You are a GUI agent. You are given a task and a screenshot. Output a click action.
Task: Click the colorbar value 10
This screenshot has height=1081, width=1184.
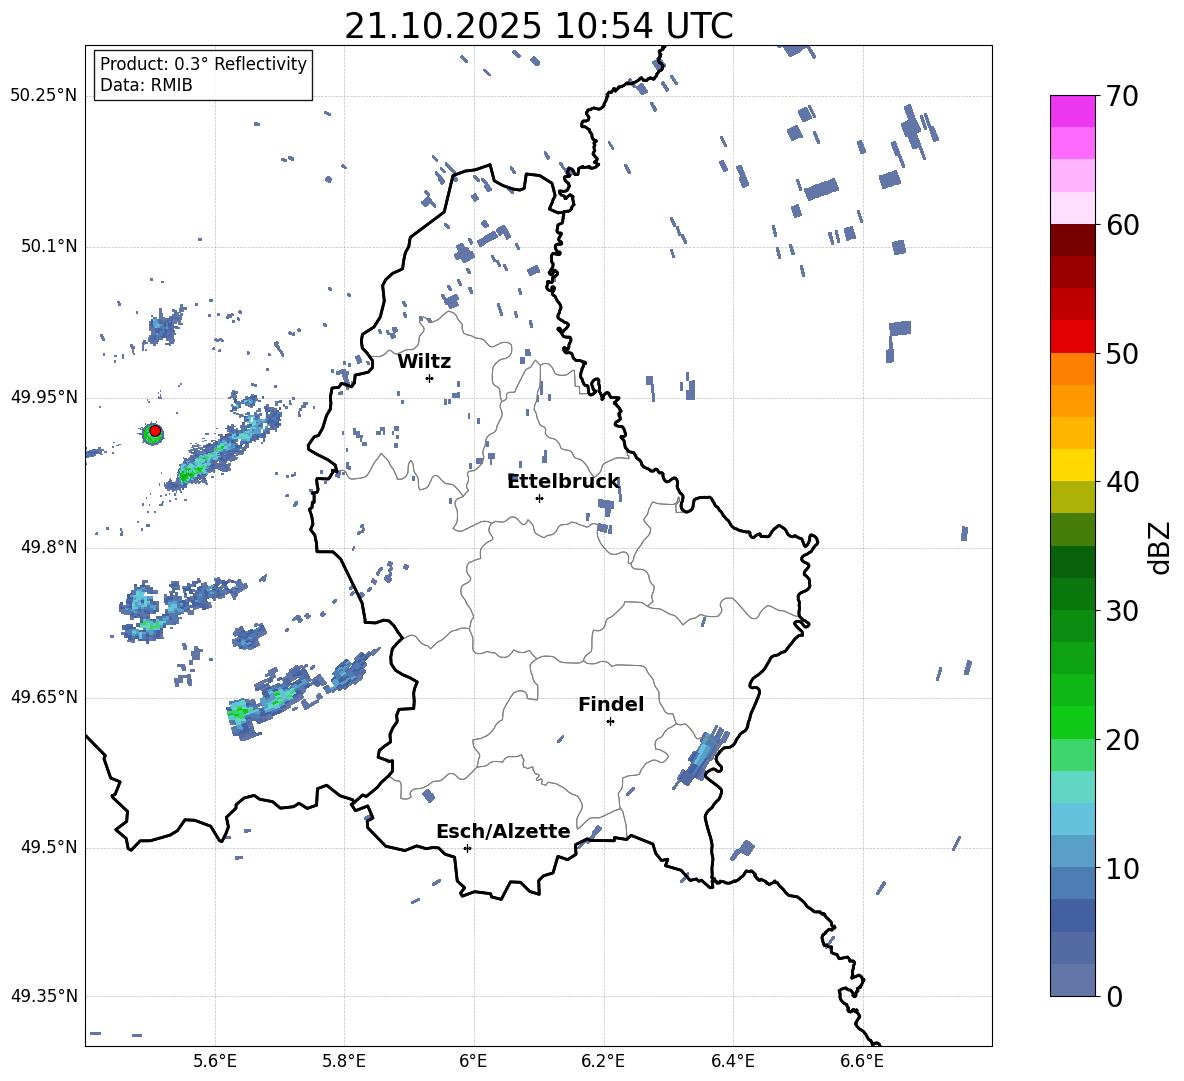(1122, 868)
